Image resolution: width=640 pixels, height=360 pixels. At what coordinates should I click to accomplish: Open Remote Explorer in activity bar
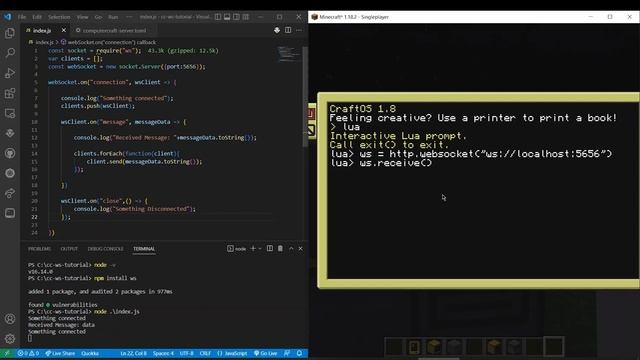pyautogui.click(x=10, y=113)
